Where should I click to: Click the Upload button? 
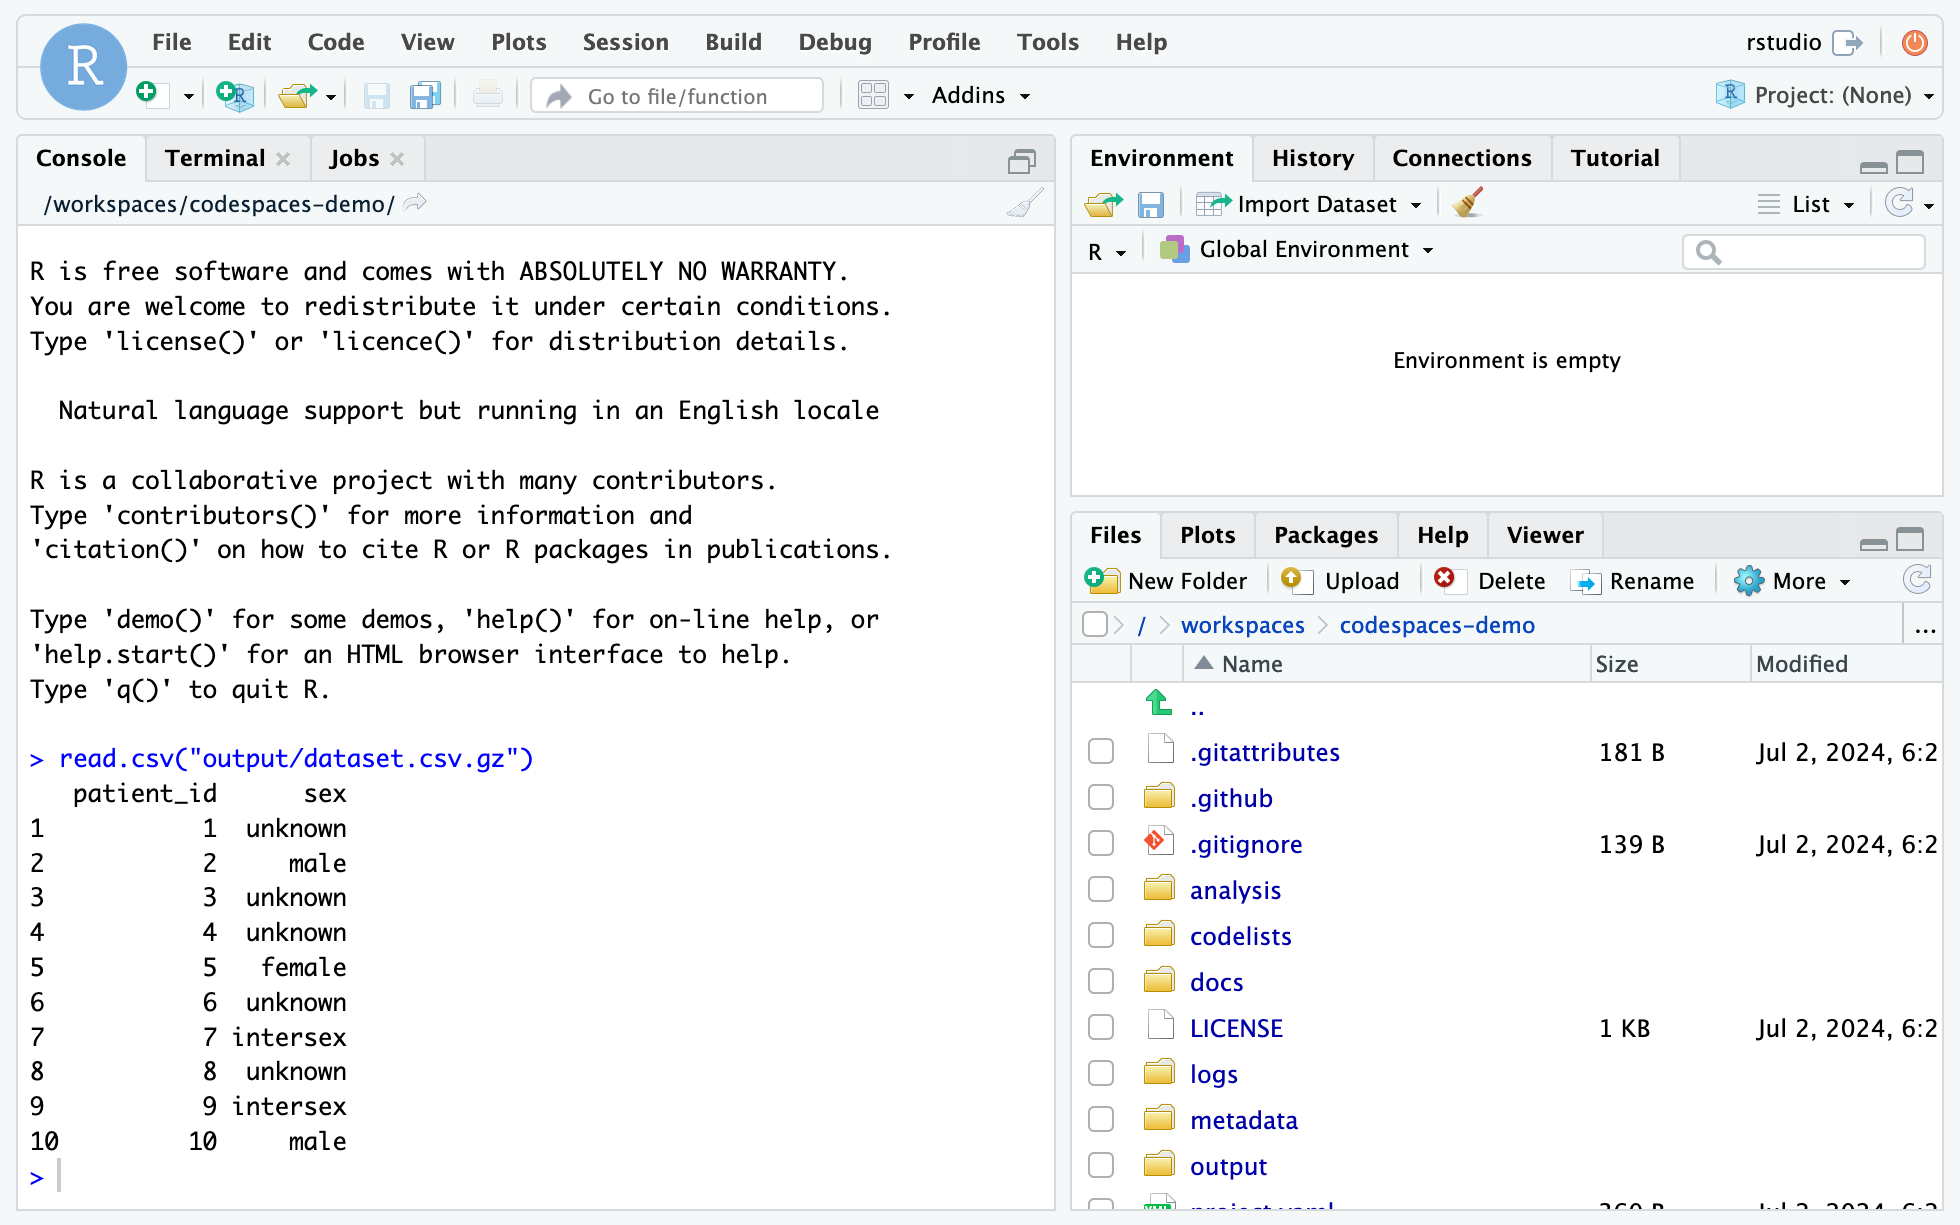(1340, 581)
